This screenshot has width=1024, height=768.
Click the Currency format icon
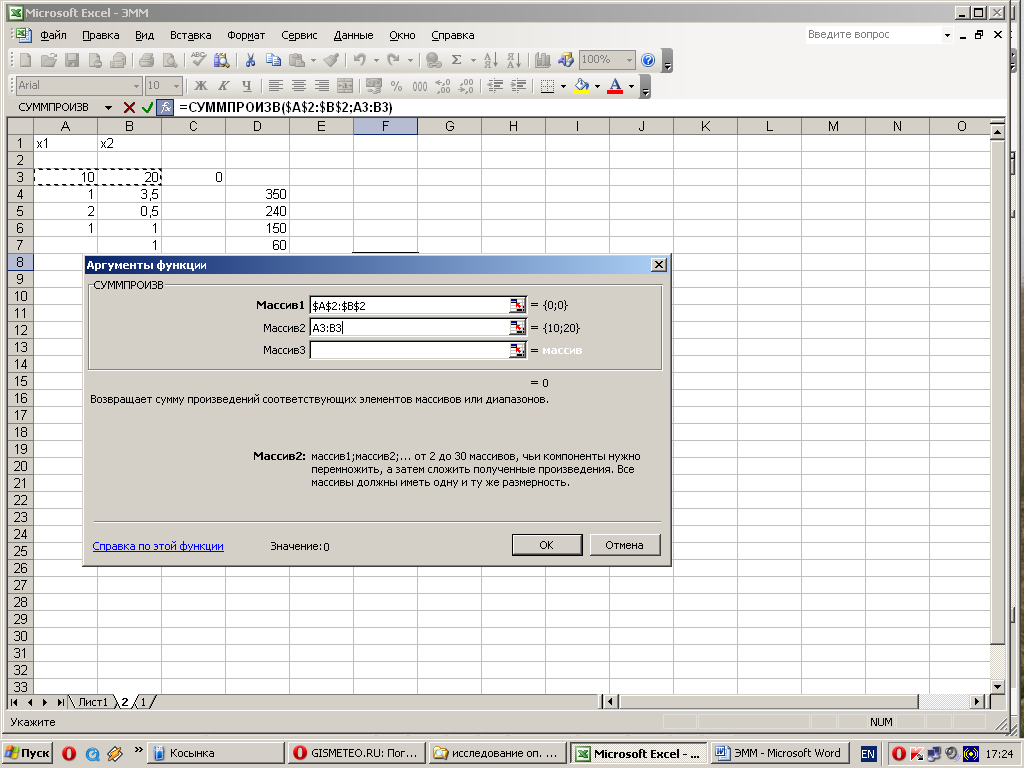374,86
